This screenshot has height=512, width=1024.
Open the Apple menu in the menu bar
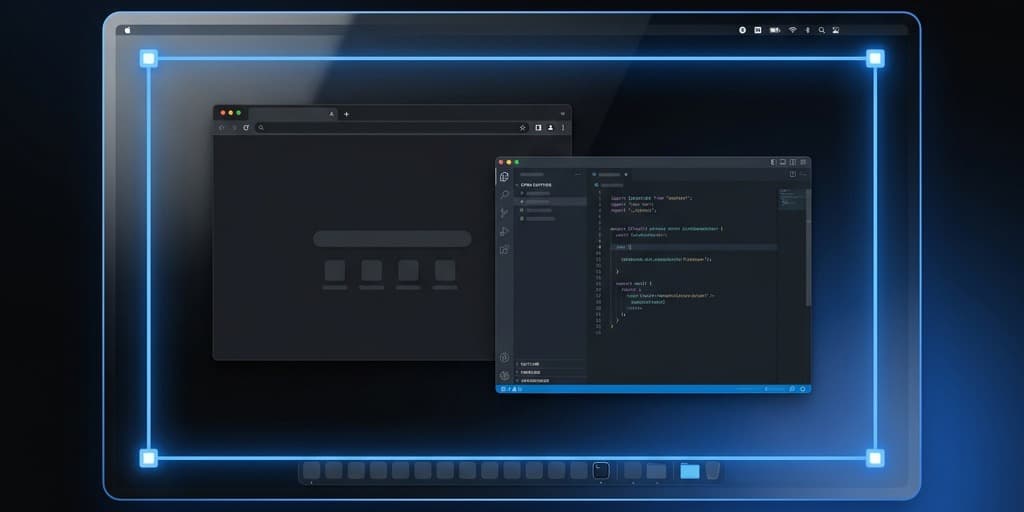coord(127,30)
